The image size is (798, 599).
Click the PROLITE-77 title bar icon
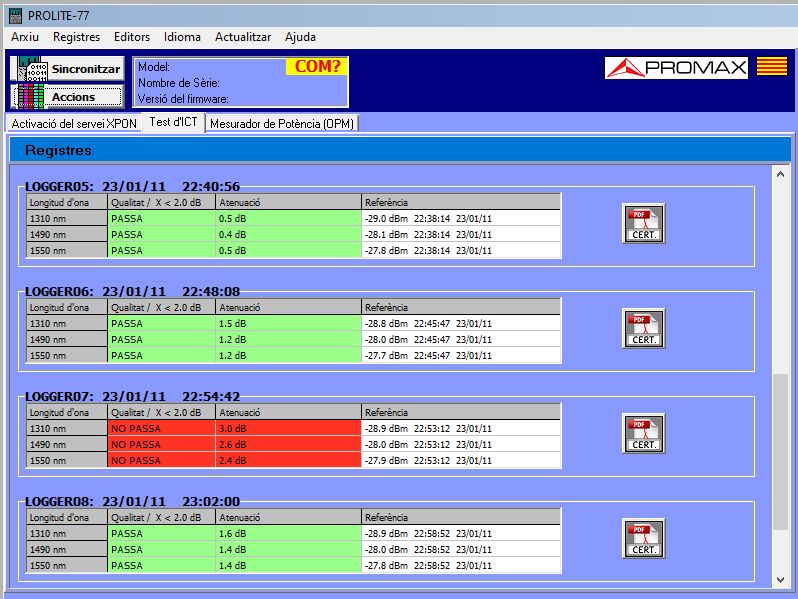pos(14,15)
